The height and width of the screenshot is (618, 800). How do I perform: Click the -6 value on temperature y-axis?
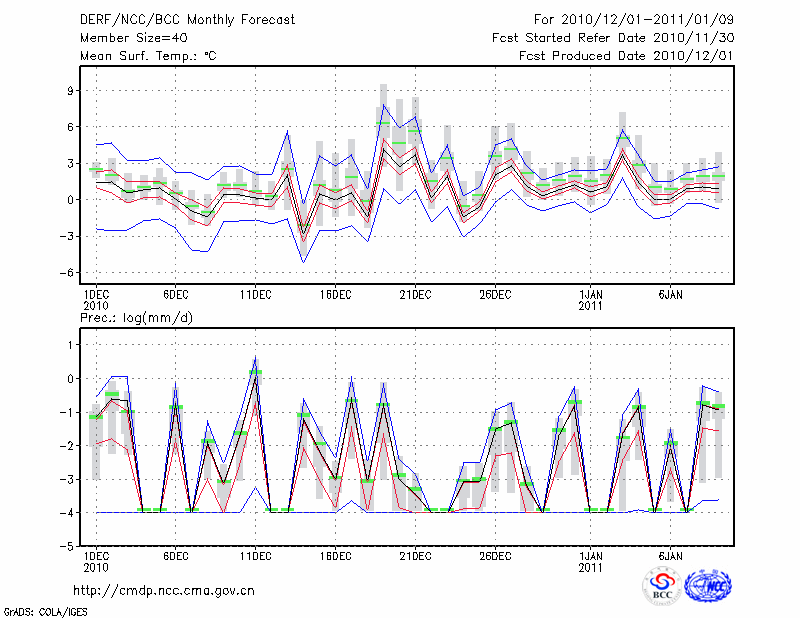point(69,272)
